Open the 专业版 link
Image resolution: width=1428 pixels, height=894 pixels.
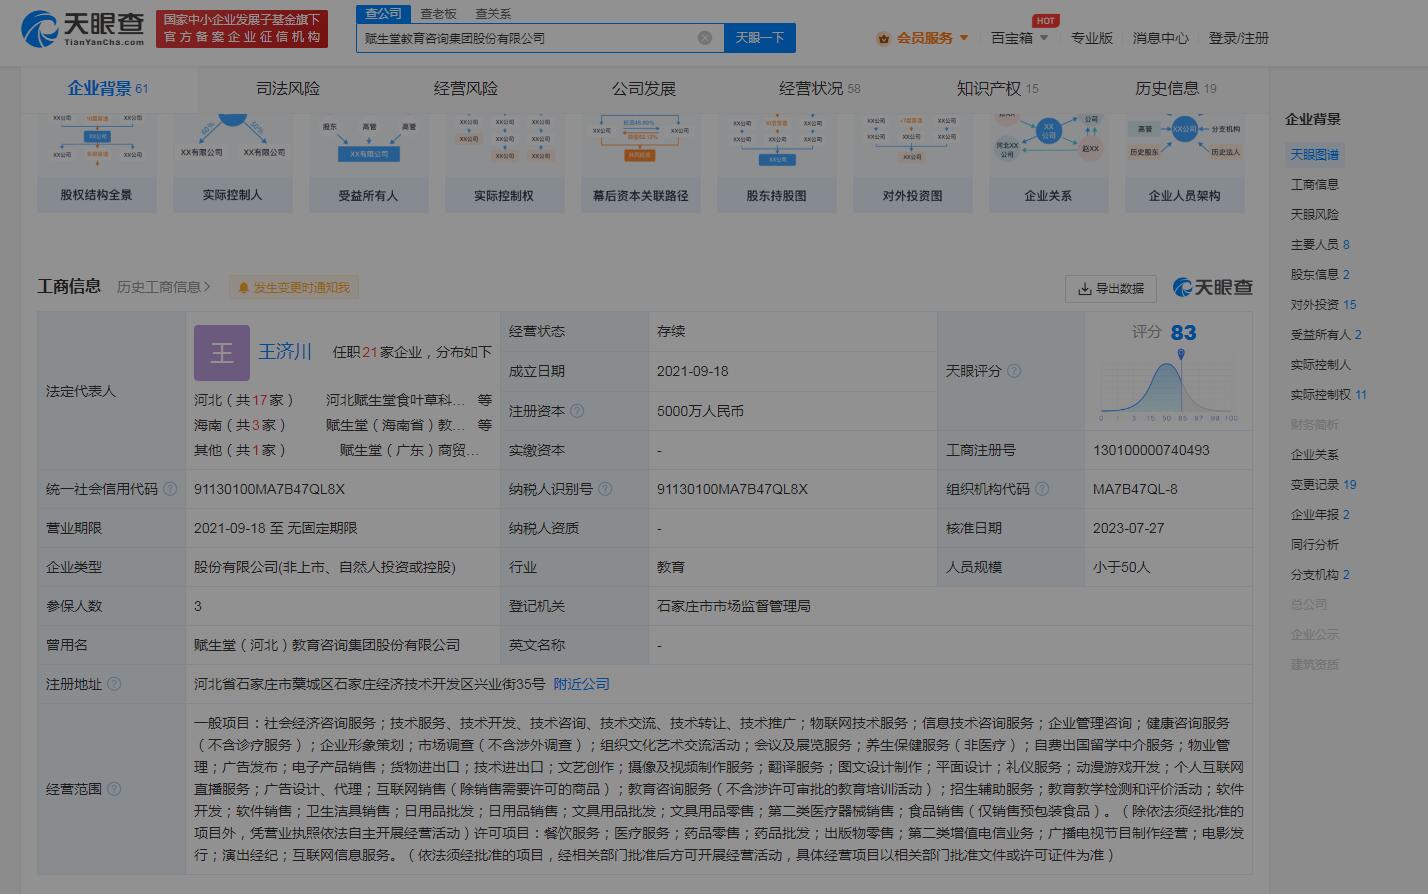pyautogui.click(x=1091, y=38)
